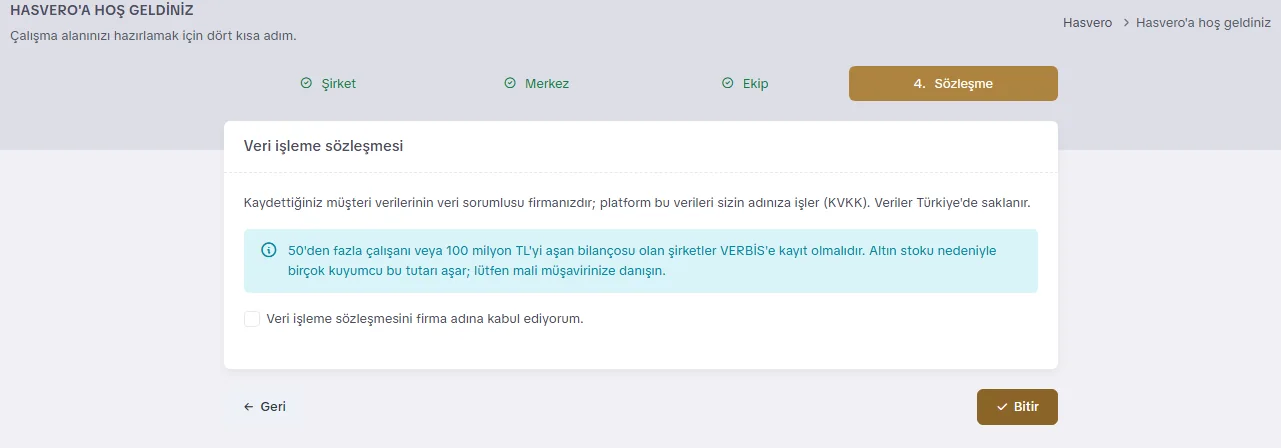Go back with the Geri button
This screenshot has width=1281, height=448.
(265, 407)
